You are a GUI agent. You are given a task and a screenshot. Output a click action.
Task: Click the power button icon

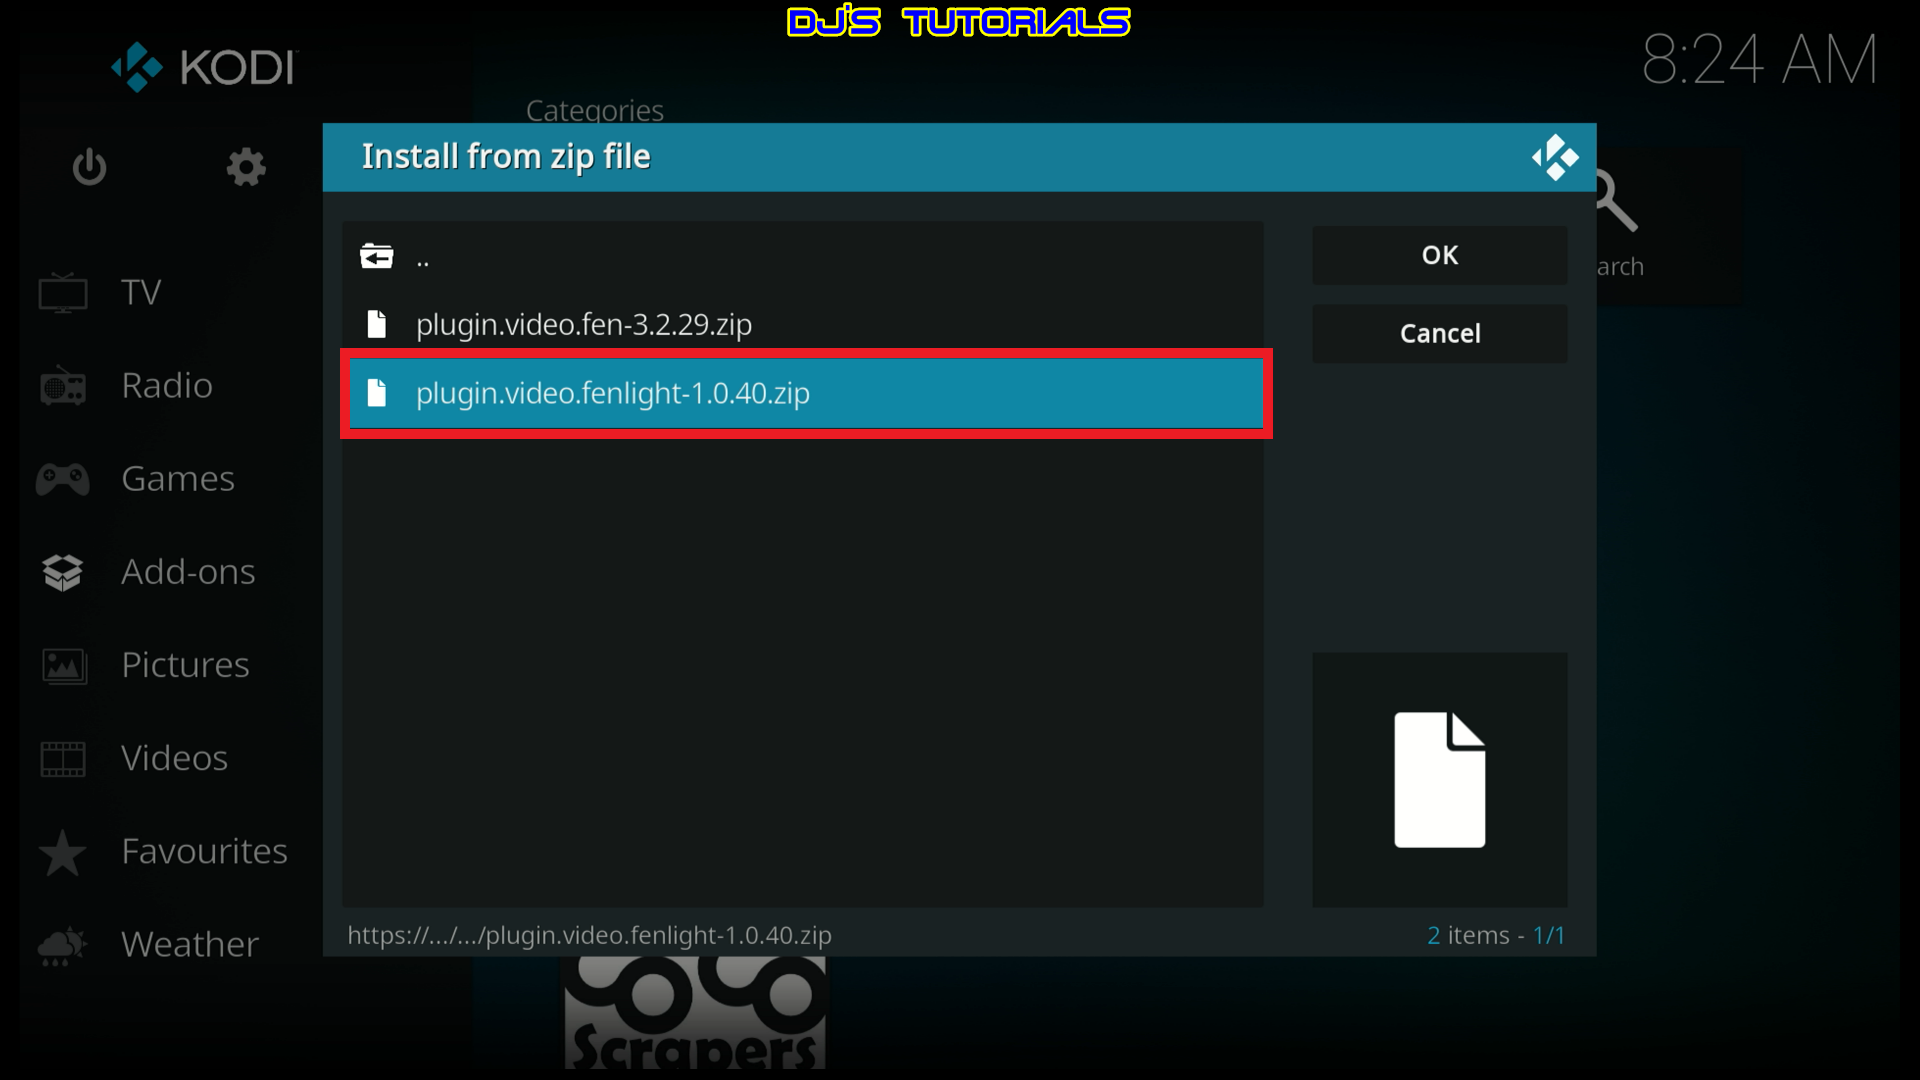coord(88,165)
